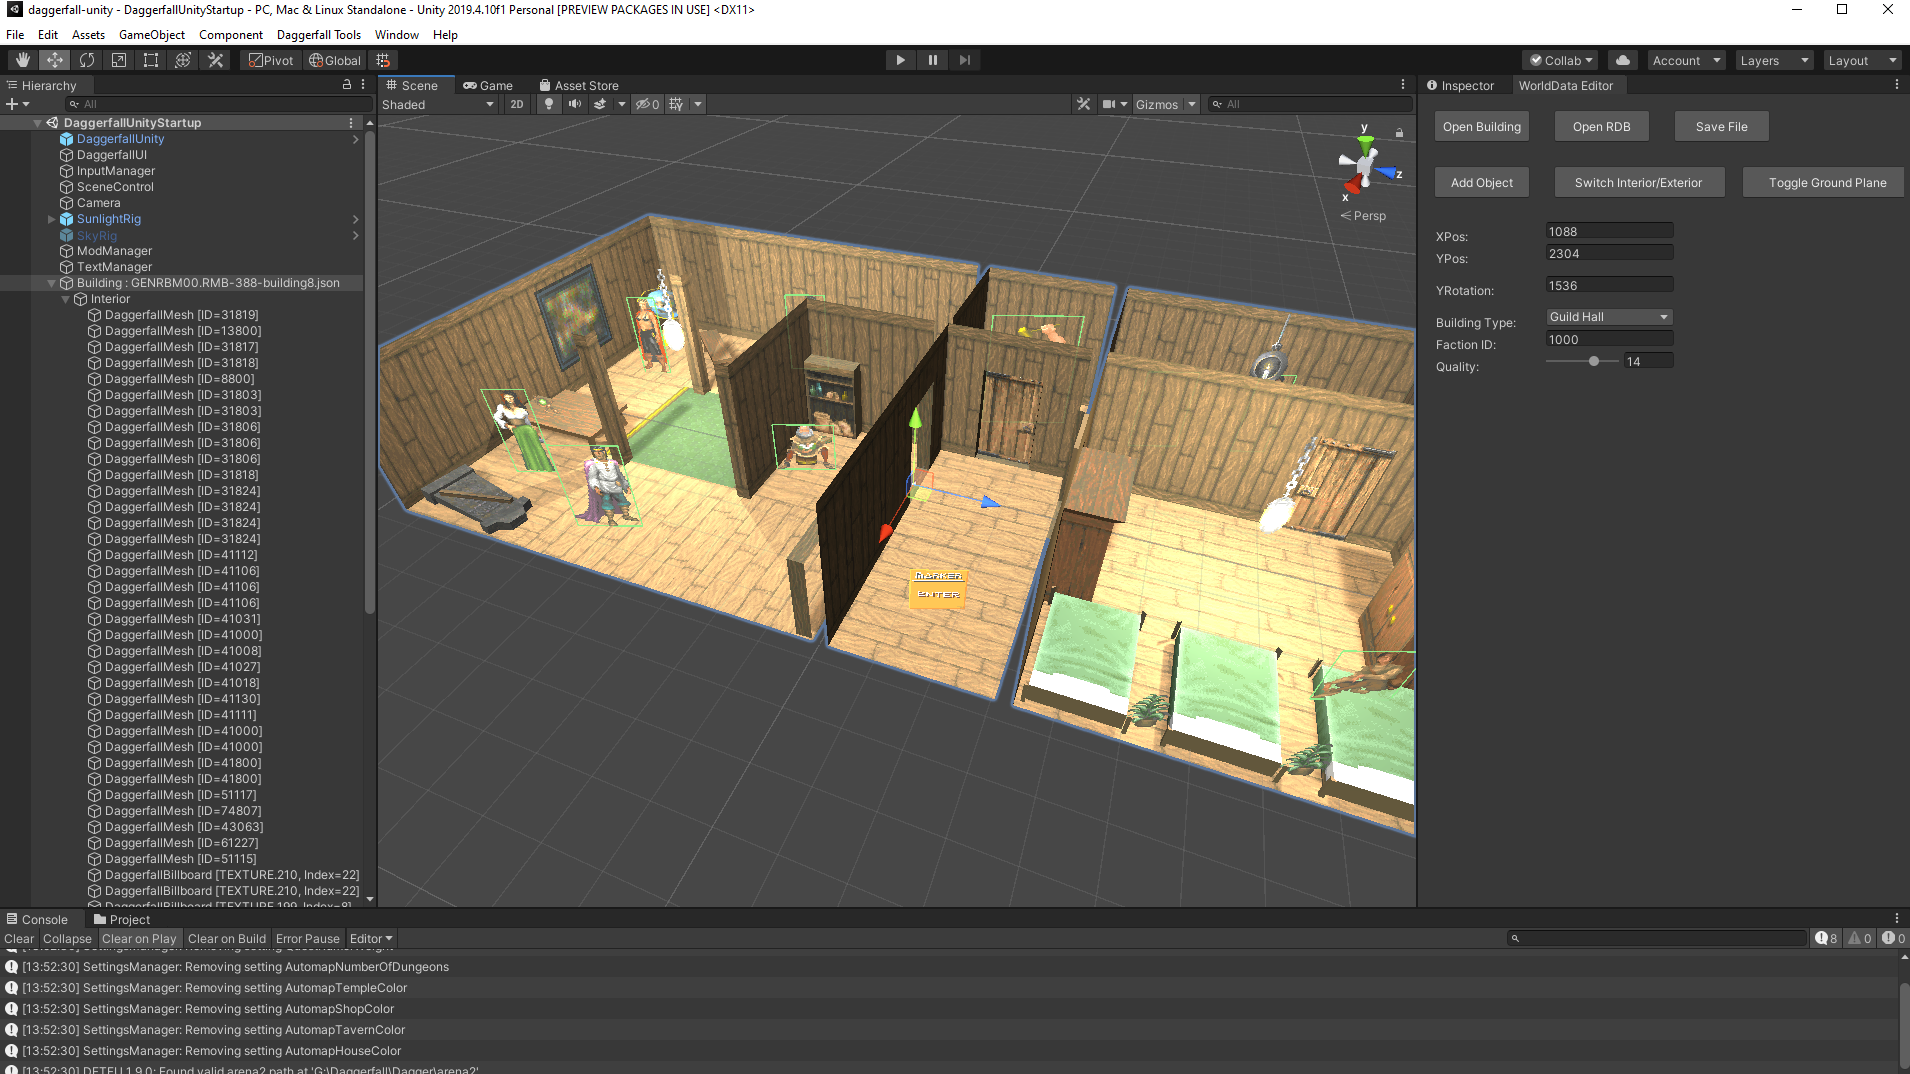
Task: Open the Layers dropdown
Action: pyautogui.click(x=1774, y=60)
